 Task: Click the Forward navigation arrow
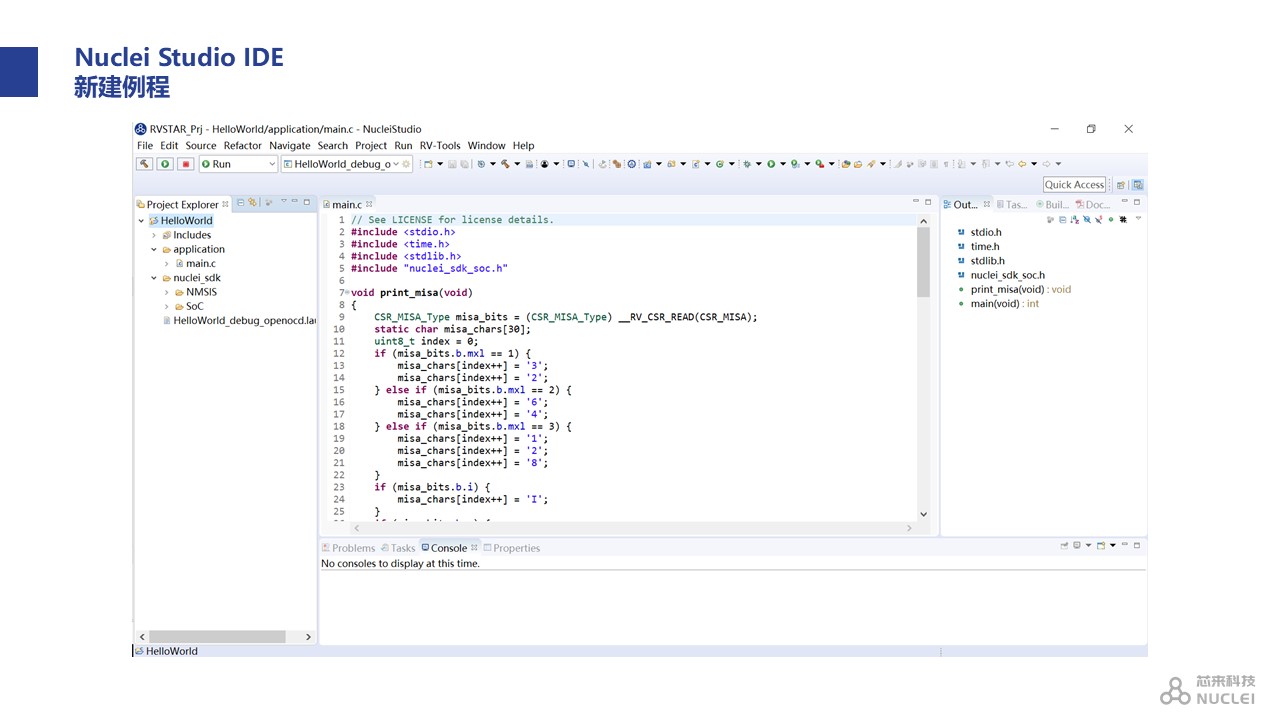(1046, 164)
